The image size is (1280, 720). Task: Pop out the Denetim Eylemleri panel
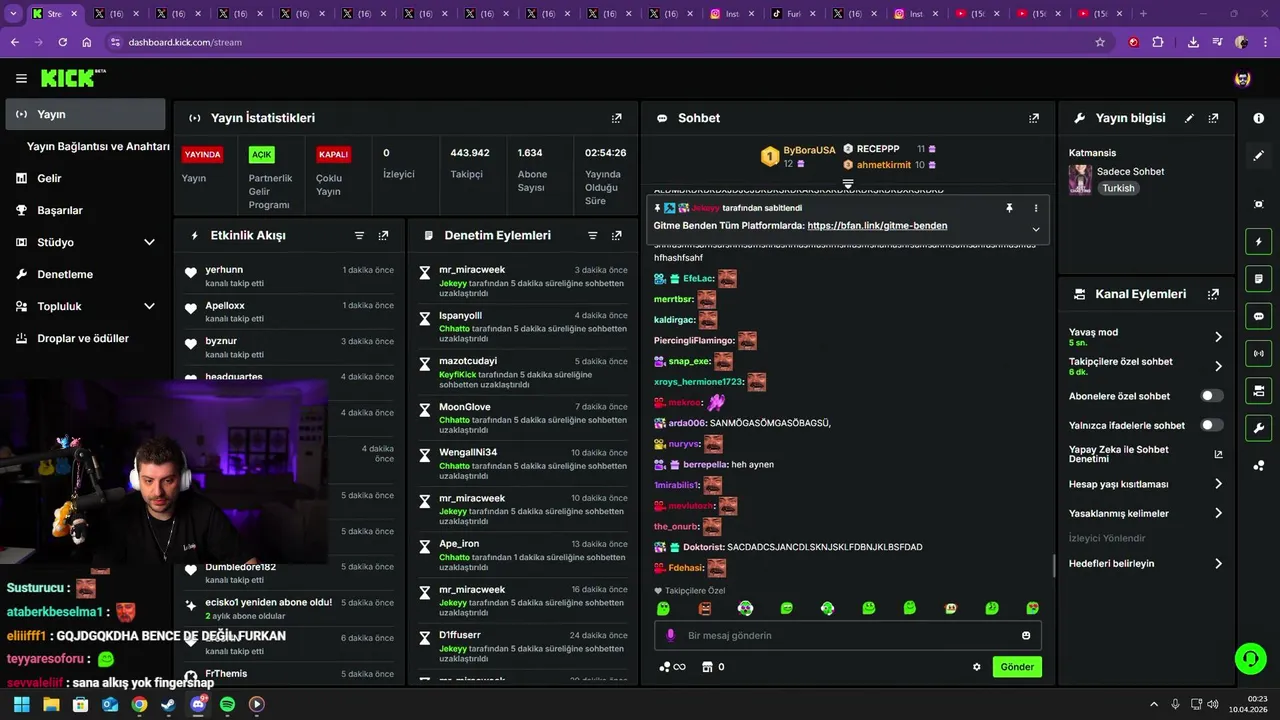pos(616,236)
